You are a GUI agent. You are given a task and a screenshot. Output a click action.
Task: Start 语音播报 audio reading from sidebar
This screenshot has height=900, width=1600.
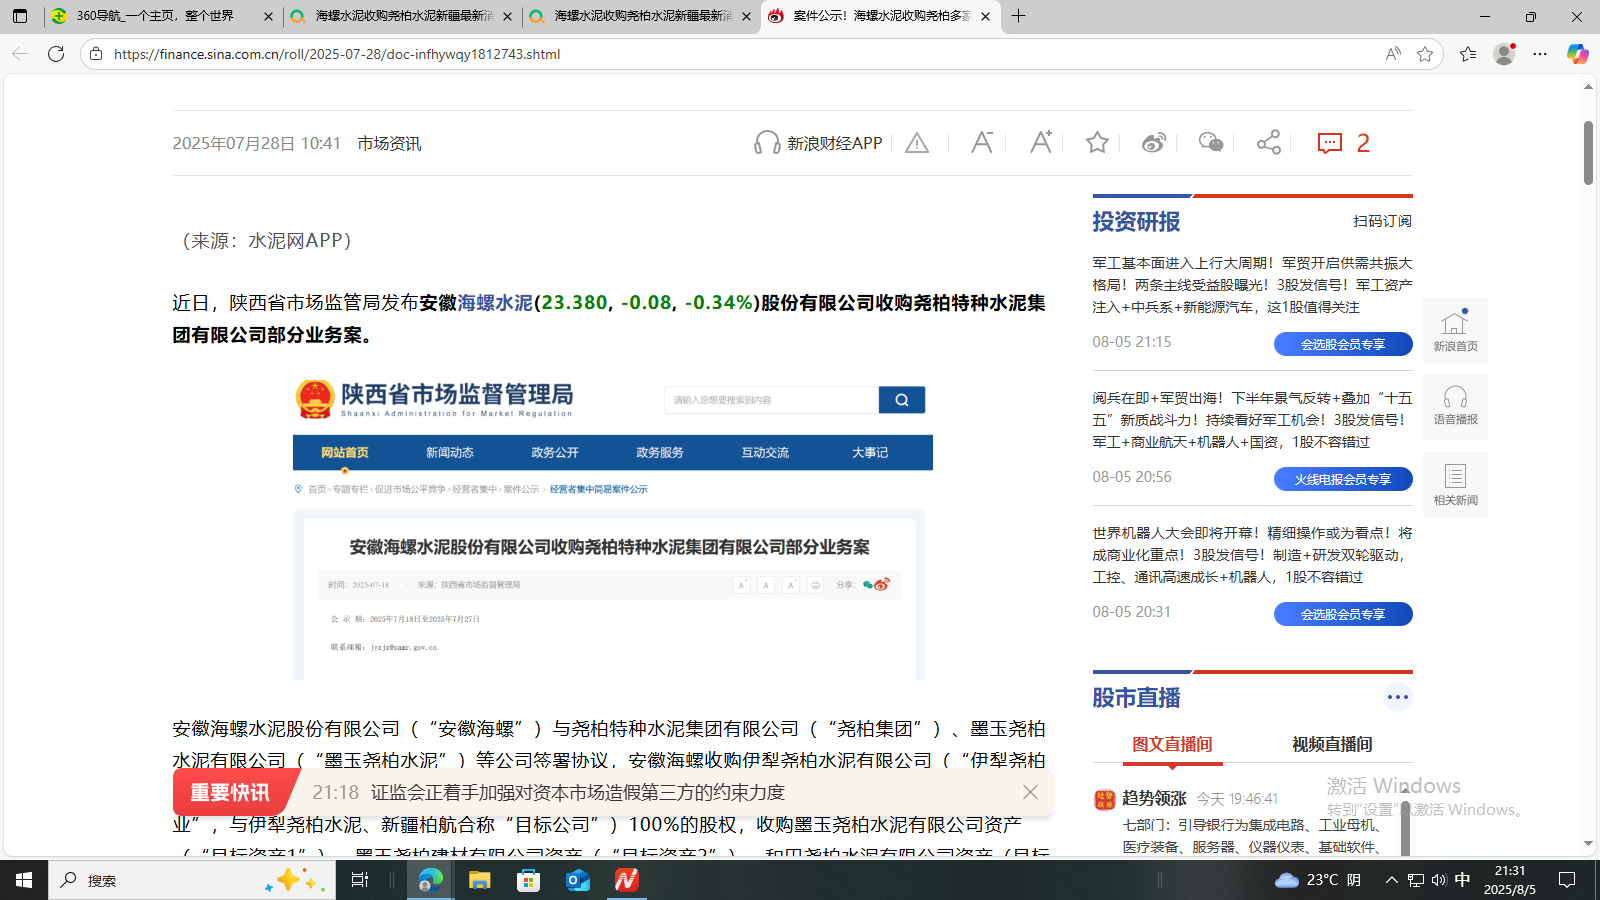tap(1455, 406)
